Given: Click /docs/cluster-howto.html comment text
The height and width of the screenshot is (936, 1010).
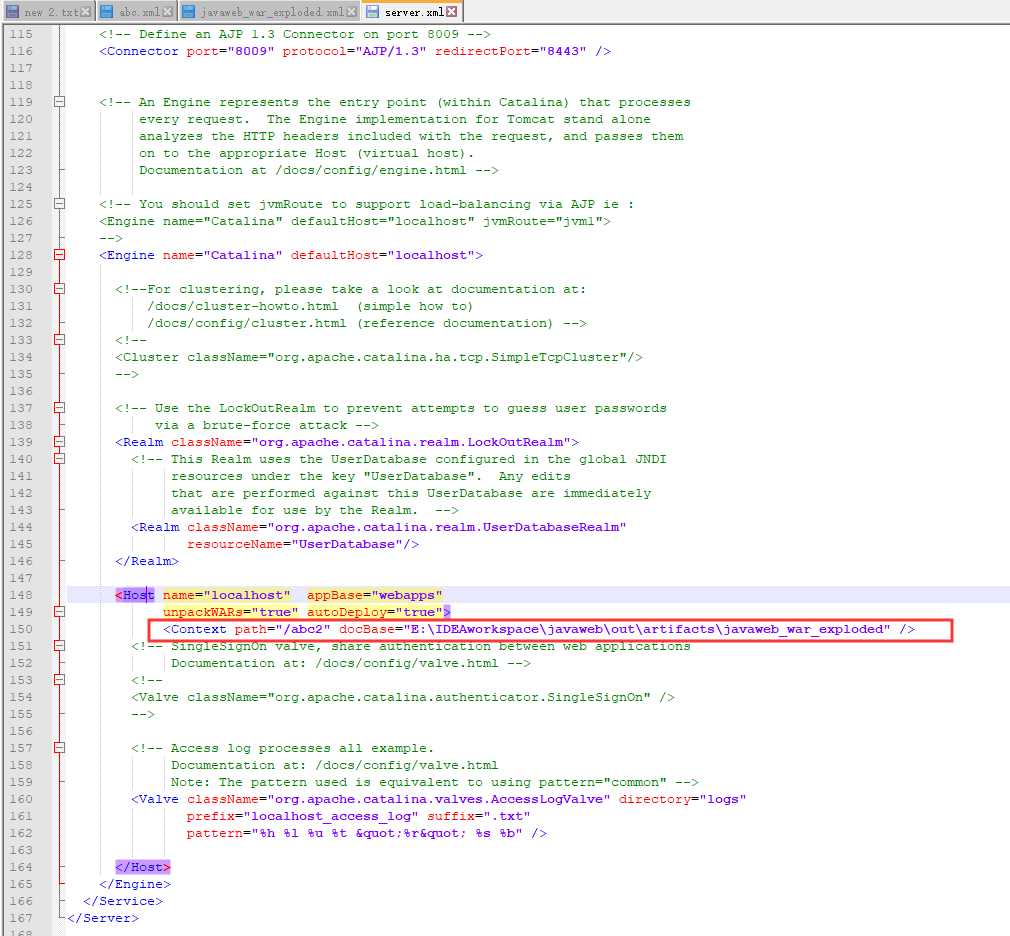Looking at the screenshot, I should pos(243,306).
